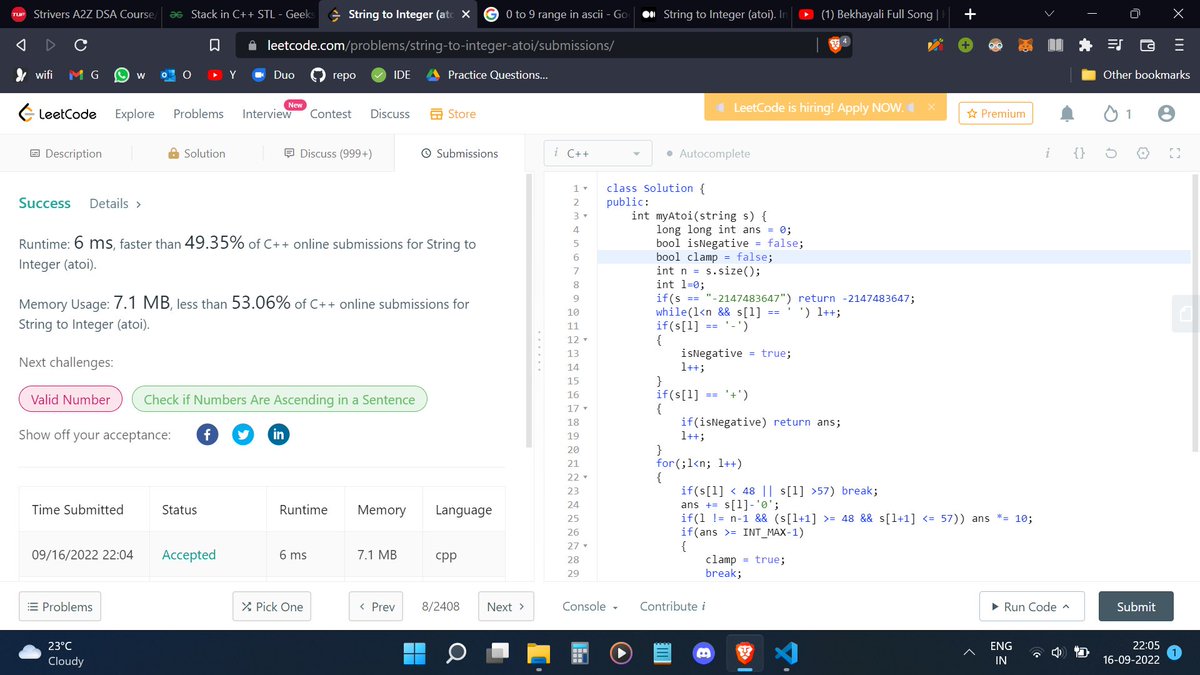The height and width of the screenshot is (675, 1200).
Task: Enter fullscreen editor mode
Action: pos(1175,154)
